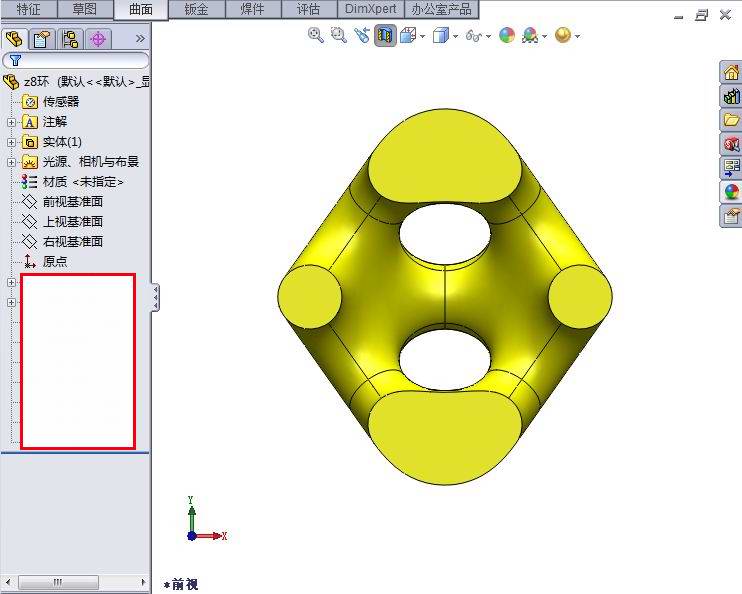This screenshot has height=594, width=742.
Task: Click the Apply Scene icon
Action: pyautogui.click(x=530, y=35)
